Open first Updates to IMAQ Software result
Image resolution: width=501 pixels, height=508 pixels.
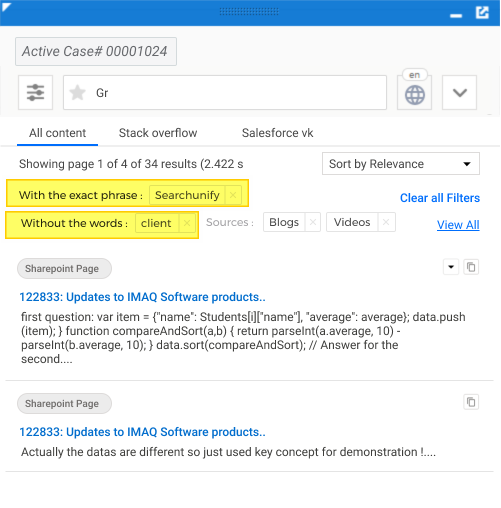click(x=142, y=297)
